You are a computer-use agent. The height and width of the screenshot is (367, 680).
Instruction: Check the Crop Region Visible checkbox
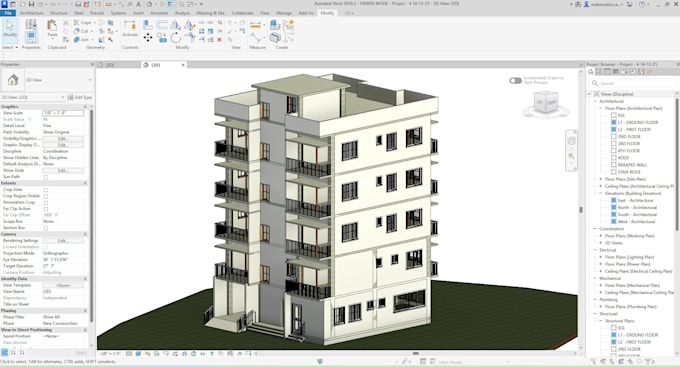click(46, 196)
